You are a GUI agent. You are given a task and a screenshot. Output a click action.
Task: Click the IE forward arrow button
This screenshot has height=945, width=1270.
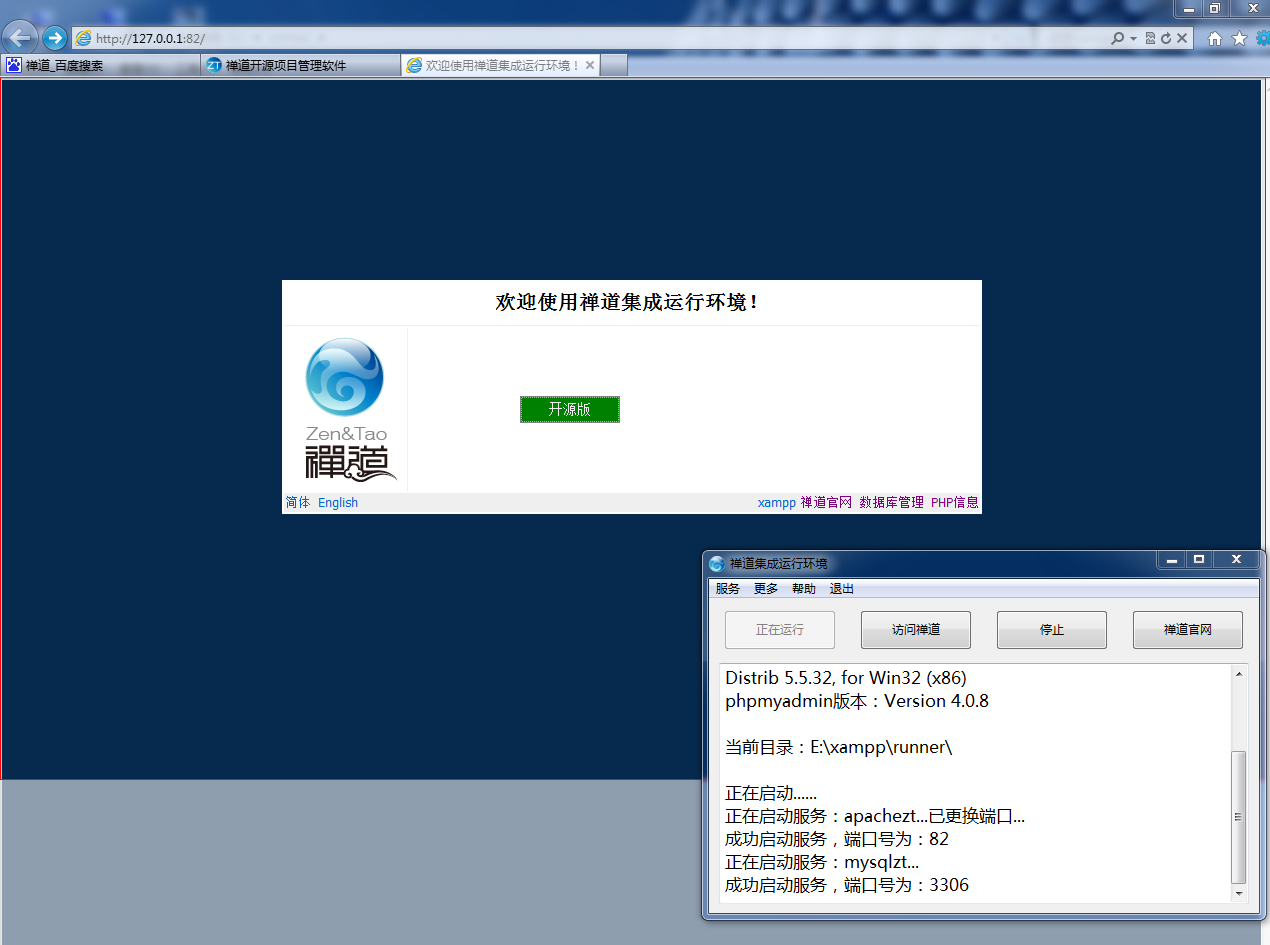click(x=54, y=39)
